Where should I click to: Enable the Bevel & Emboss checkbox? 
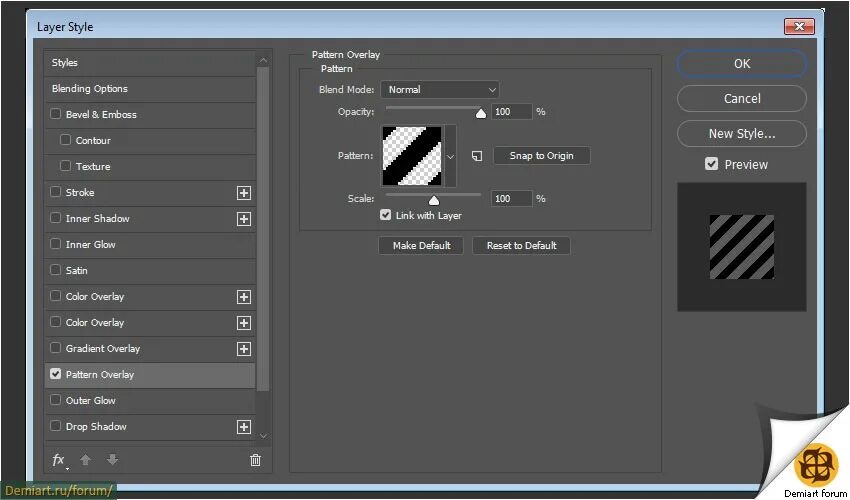55,114
